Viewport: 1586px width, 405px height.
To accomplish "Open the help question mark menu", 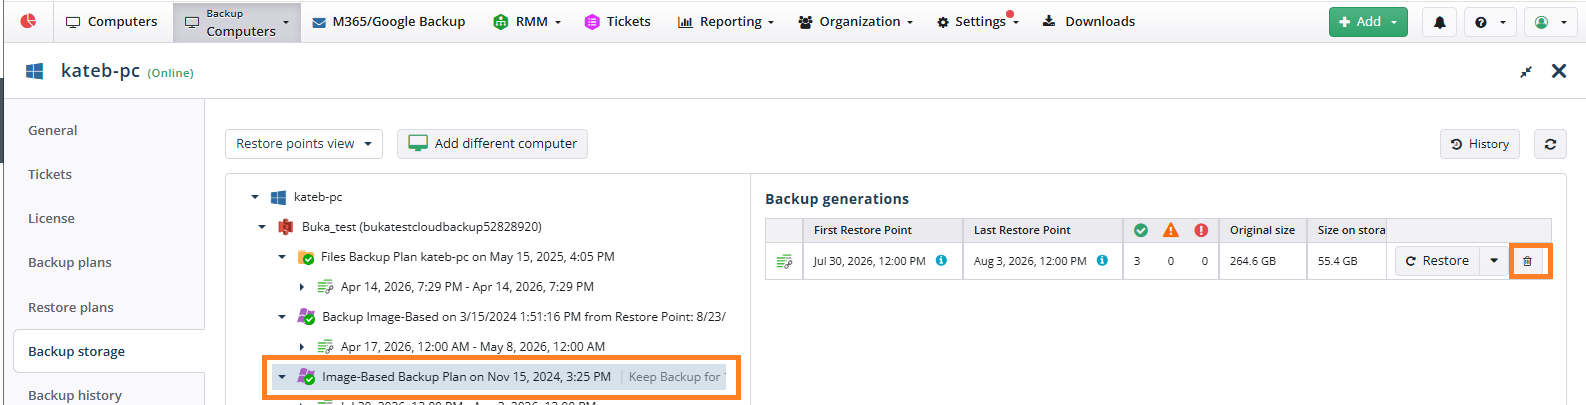I will click(x=1490, y=22).
